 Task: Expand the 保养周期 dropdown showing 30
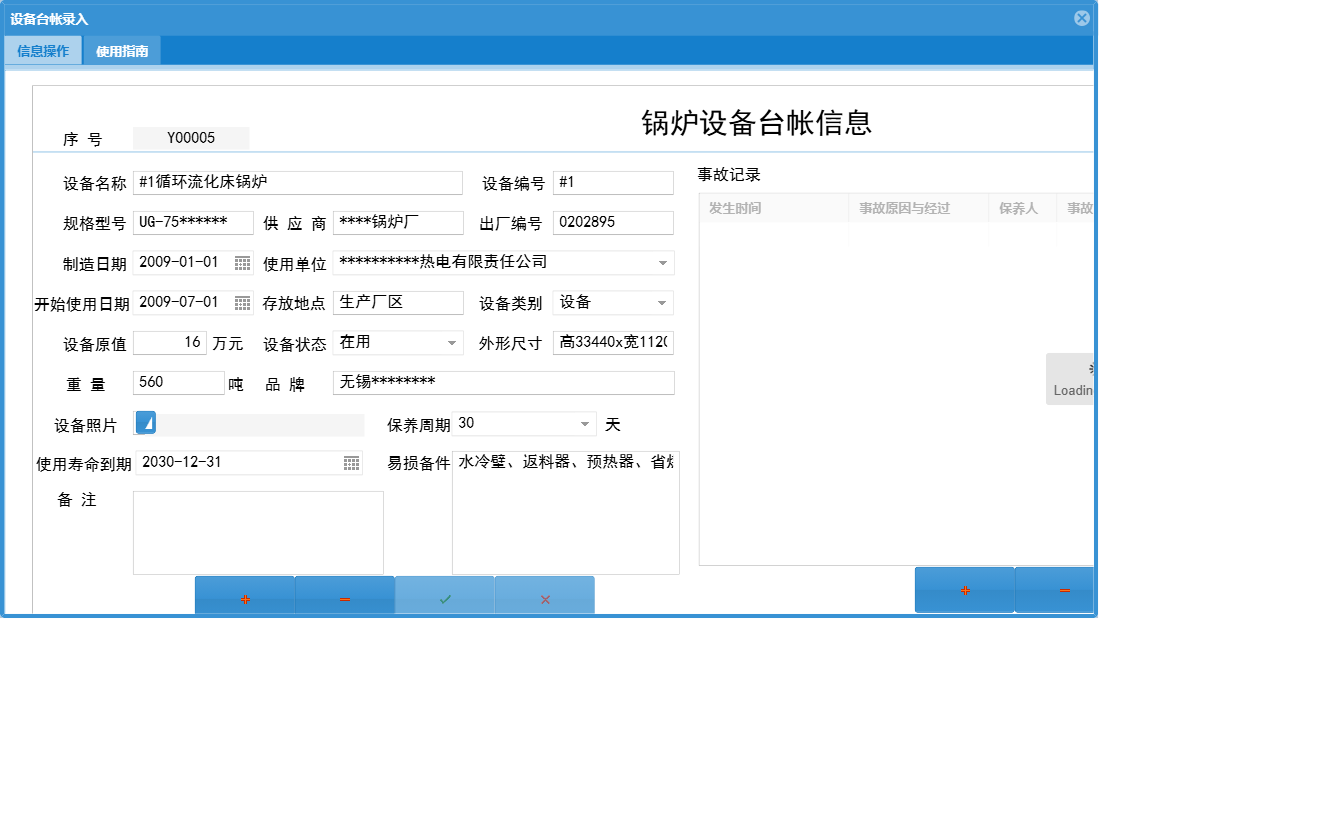pos(583,423)
